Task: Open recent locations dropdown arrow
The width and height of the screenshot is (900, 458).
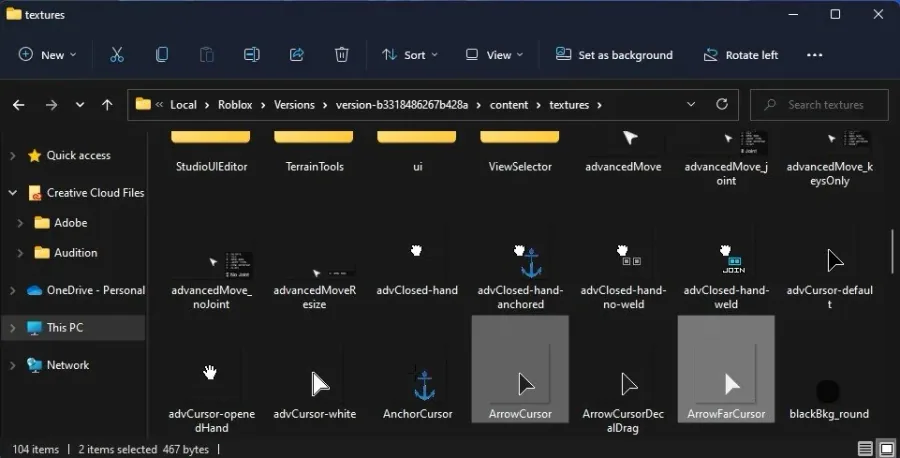Action: (80, 105)
